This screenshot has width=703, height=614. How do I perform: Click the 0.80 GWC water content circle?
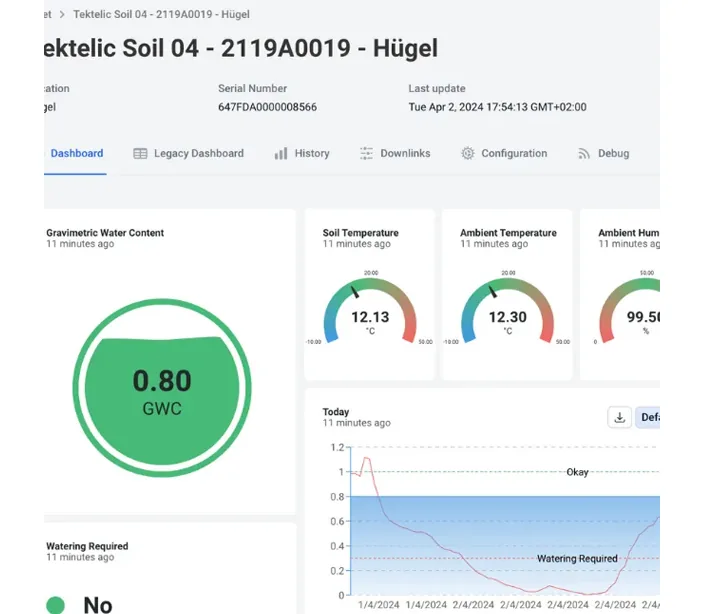162,388
